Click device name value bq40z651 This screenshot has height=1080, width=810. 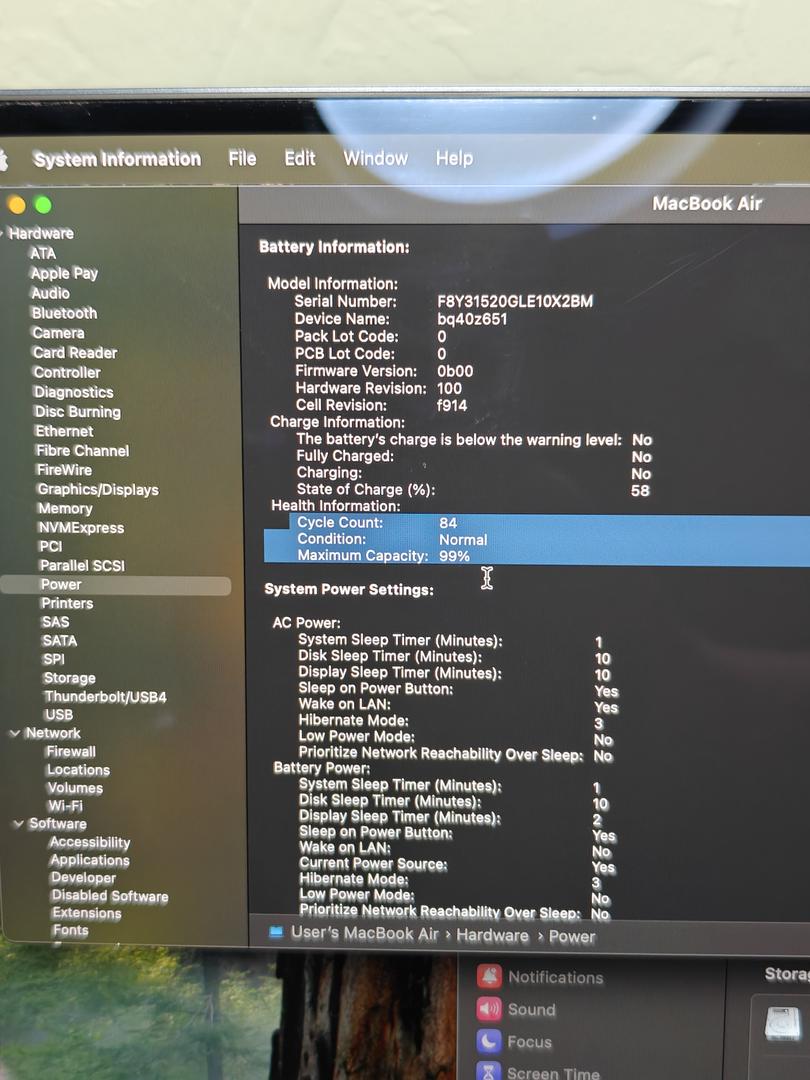472,319
